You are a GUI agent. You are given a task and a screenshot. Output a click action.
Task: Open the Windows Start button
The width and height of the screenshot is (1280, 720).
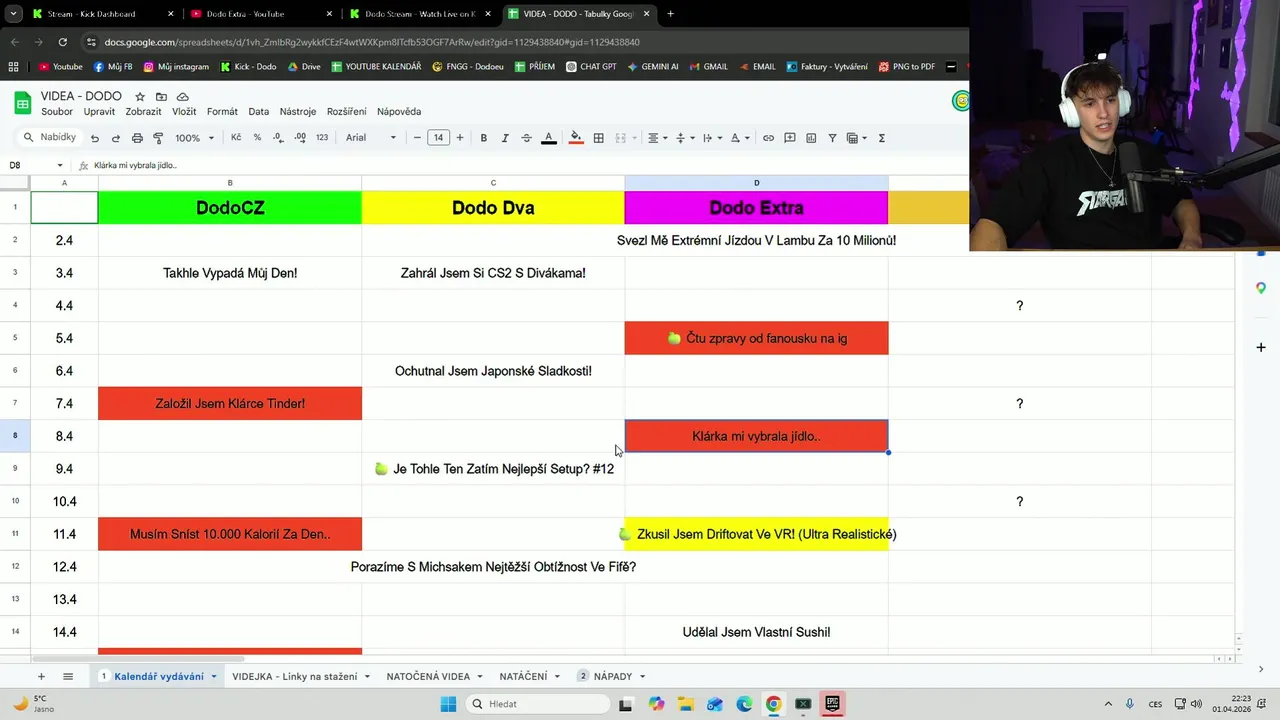[x=448, y=704]
